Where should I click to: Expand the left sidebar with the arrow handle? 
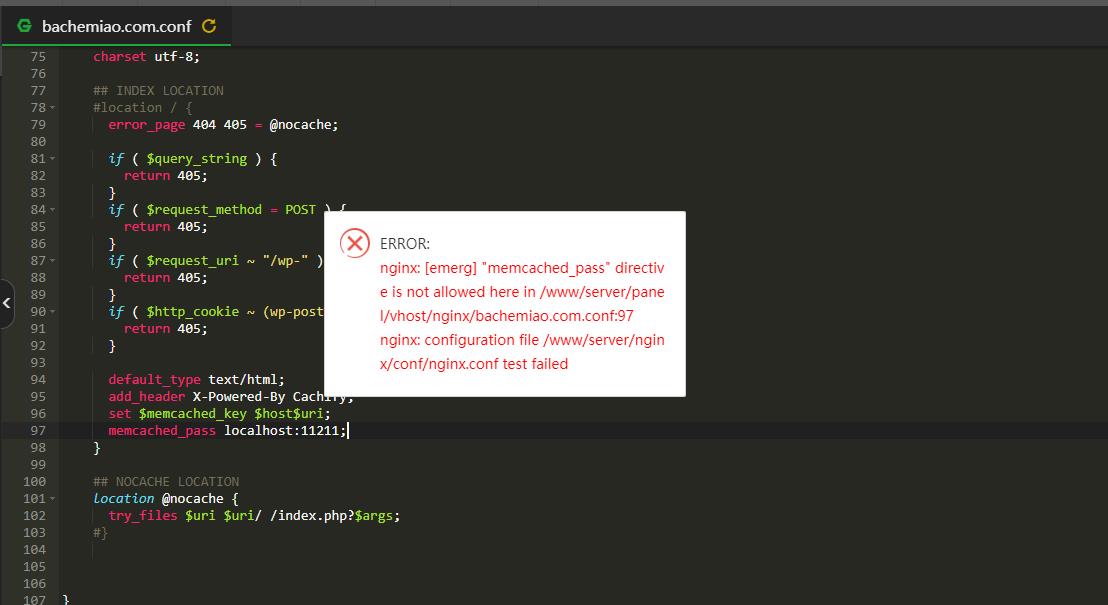tap(6, 303)
